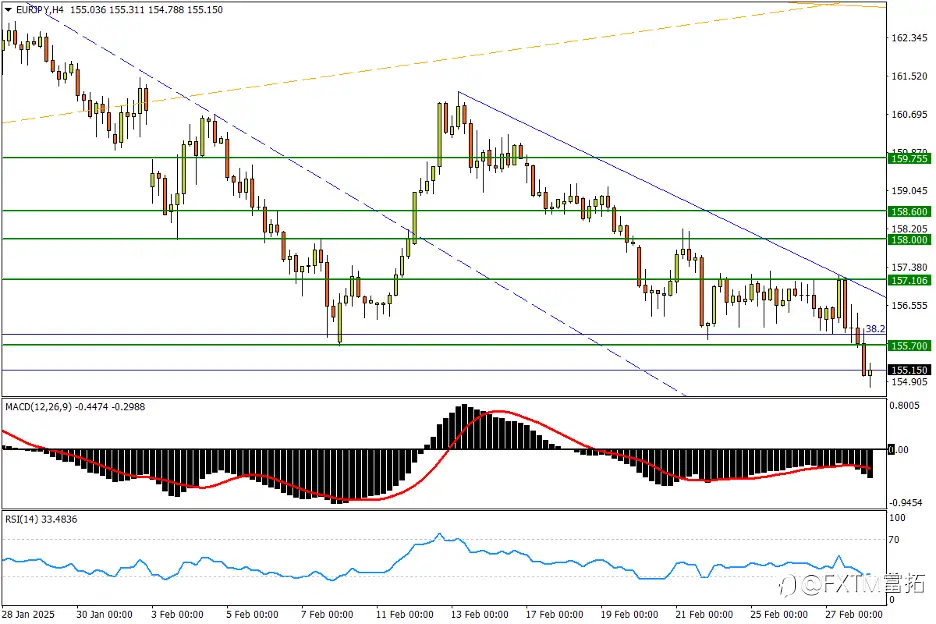Click the 25 Feb 00:00 time label

(x=779, y=614)
